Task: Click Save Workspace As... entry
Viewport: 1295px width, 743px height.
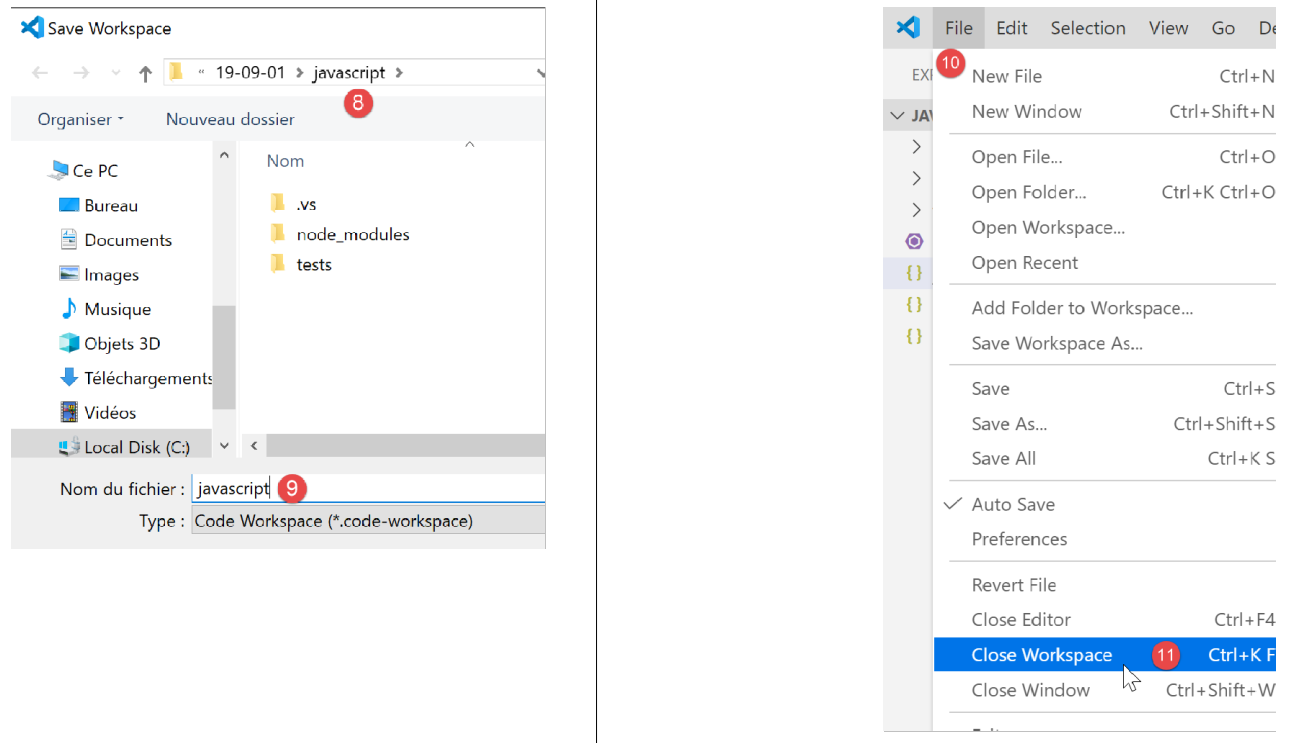Action: pos(1056,343)
